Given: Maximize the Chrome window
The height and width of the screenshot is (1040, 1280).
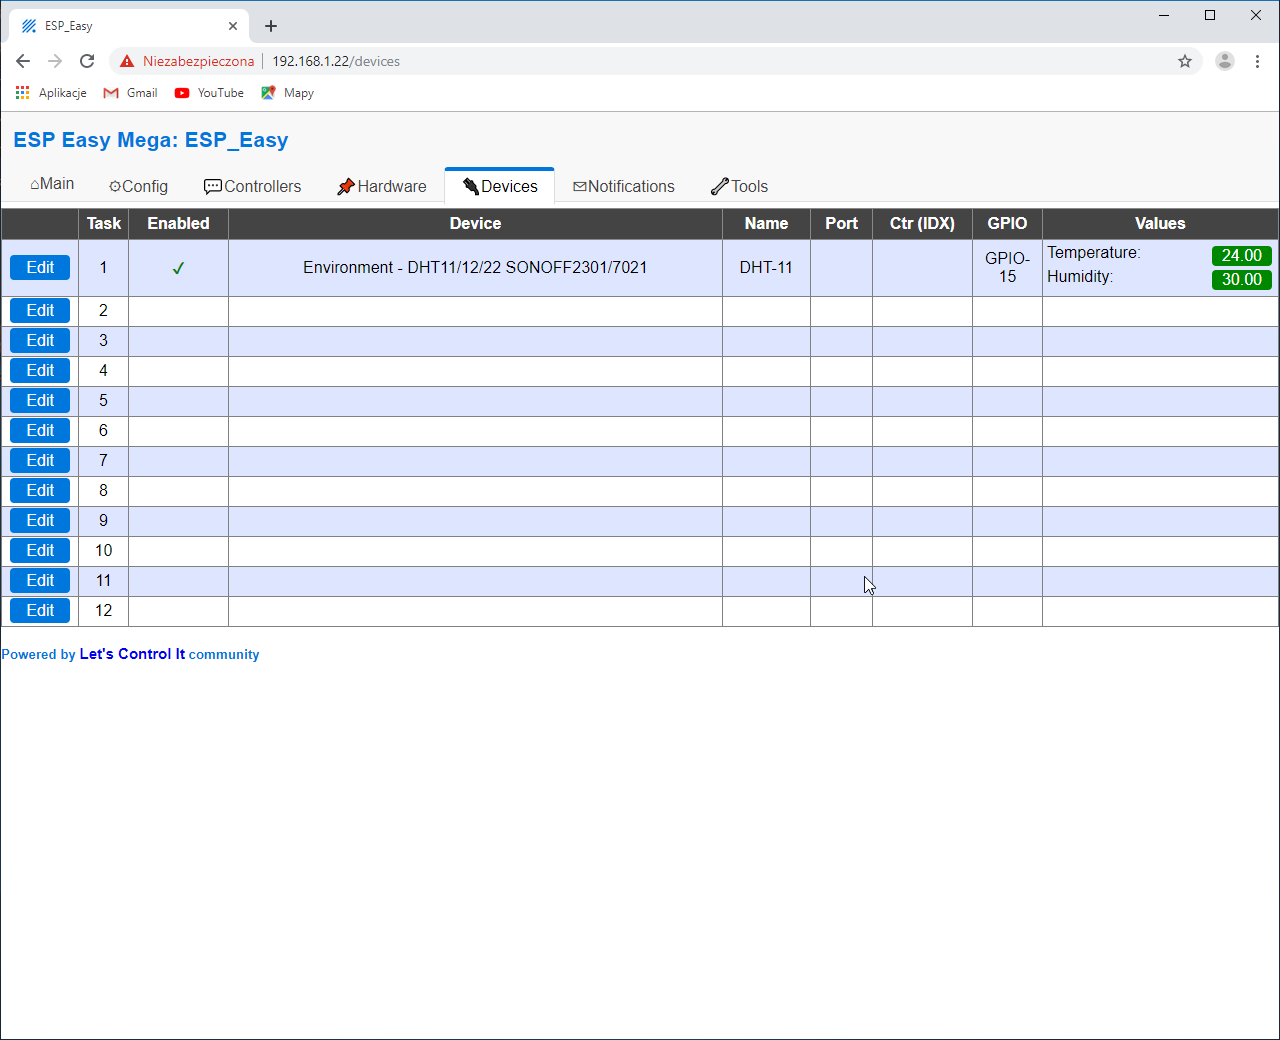Looking at the screenshot, I should [x=1210, y=15].
